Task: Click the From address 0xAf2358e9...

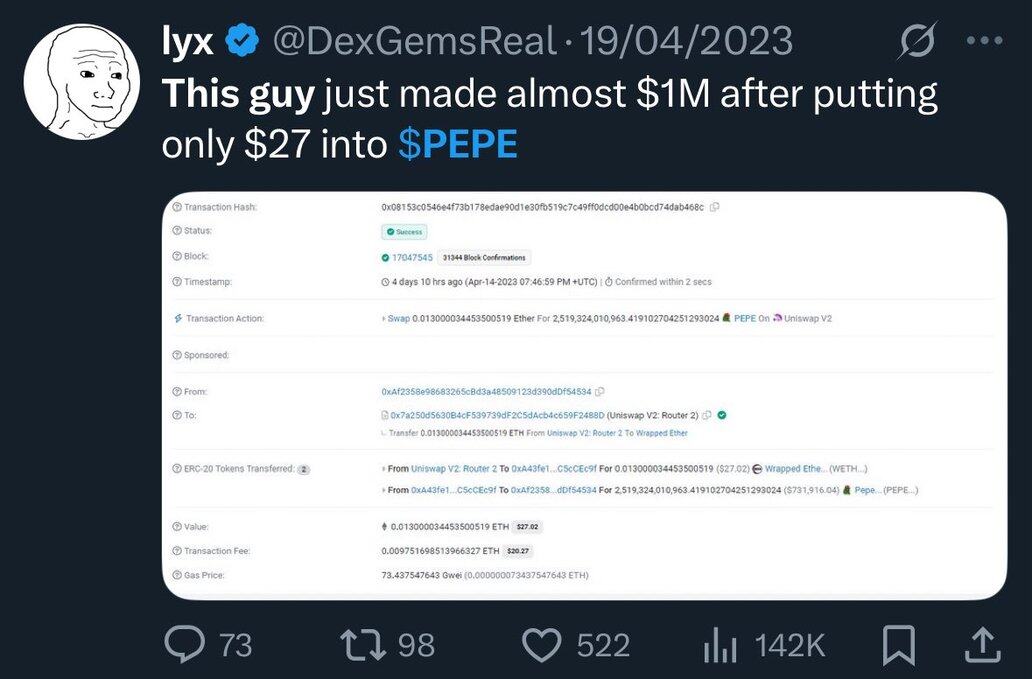Action: click(486, 391)
